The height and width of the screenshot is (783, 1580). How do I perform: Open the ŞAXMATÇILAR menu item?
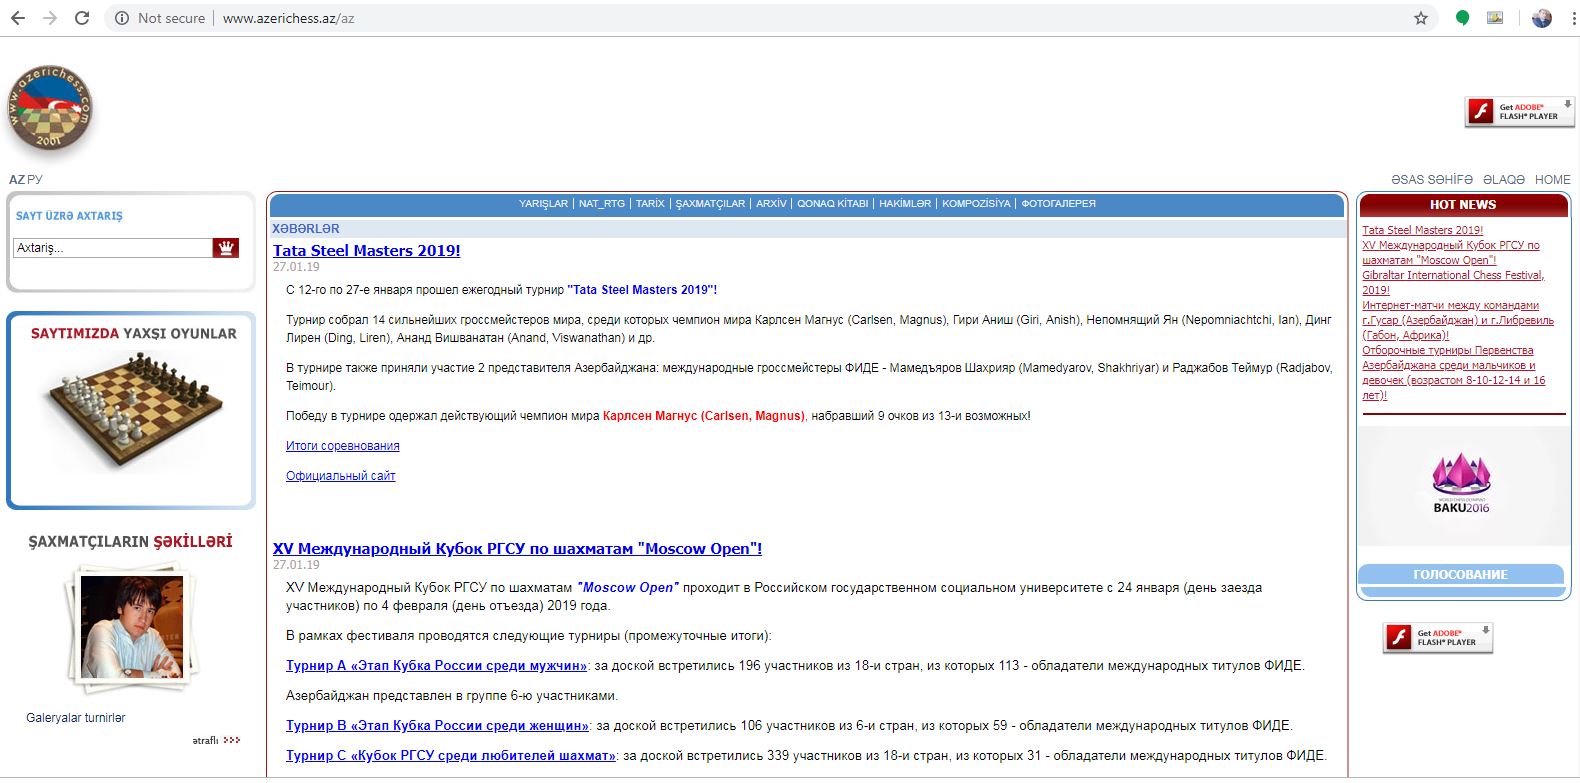click(710, 203)
